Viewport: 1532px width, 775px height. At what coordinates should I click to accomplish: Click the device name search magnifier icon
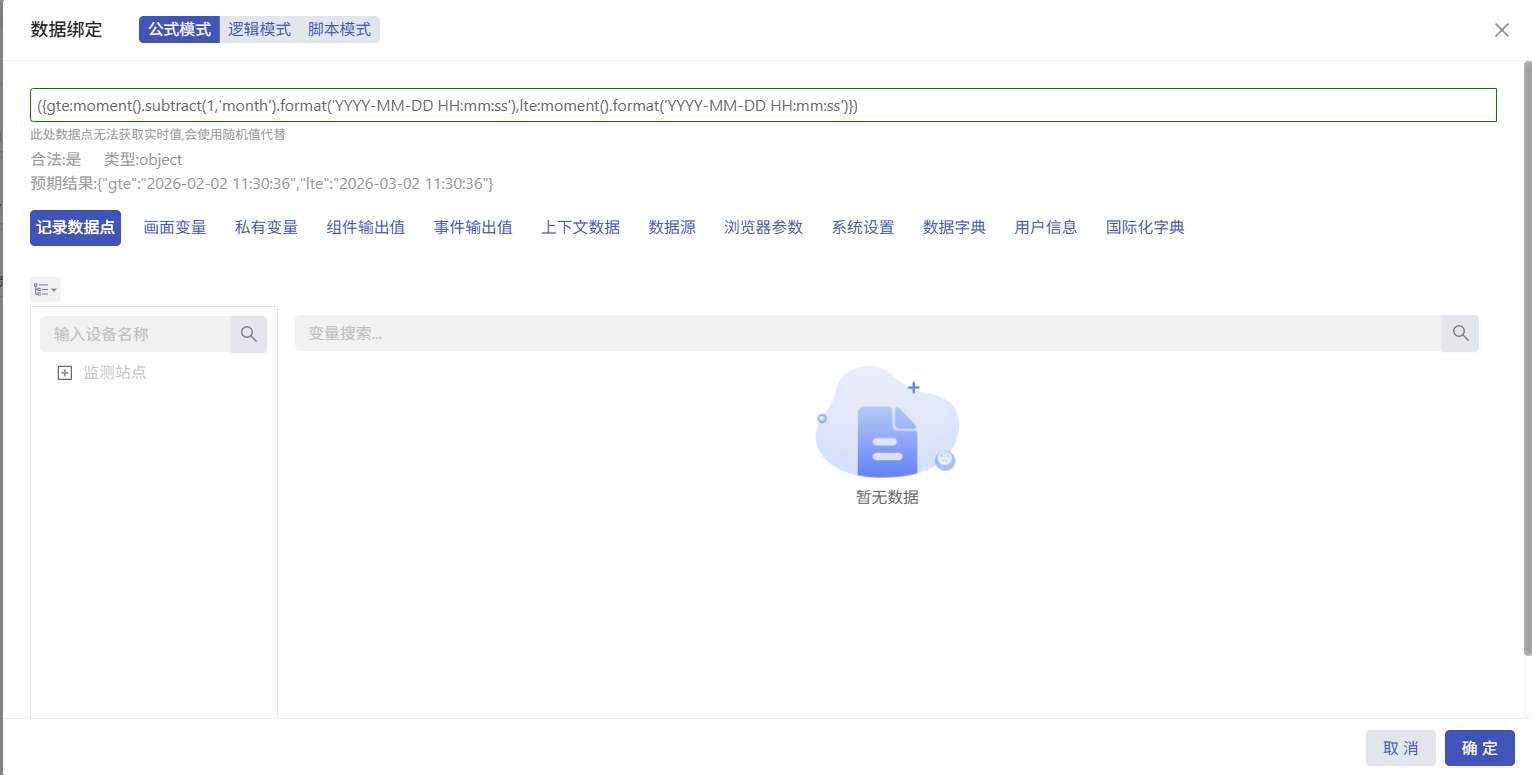pos(249,334)
